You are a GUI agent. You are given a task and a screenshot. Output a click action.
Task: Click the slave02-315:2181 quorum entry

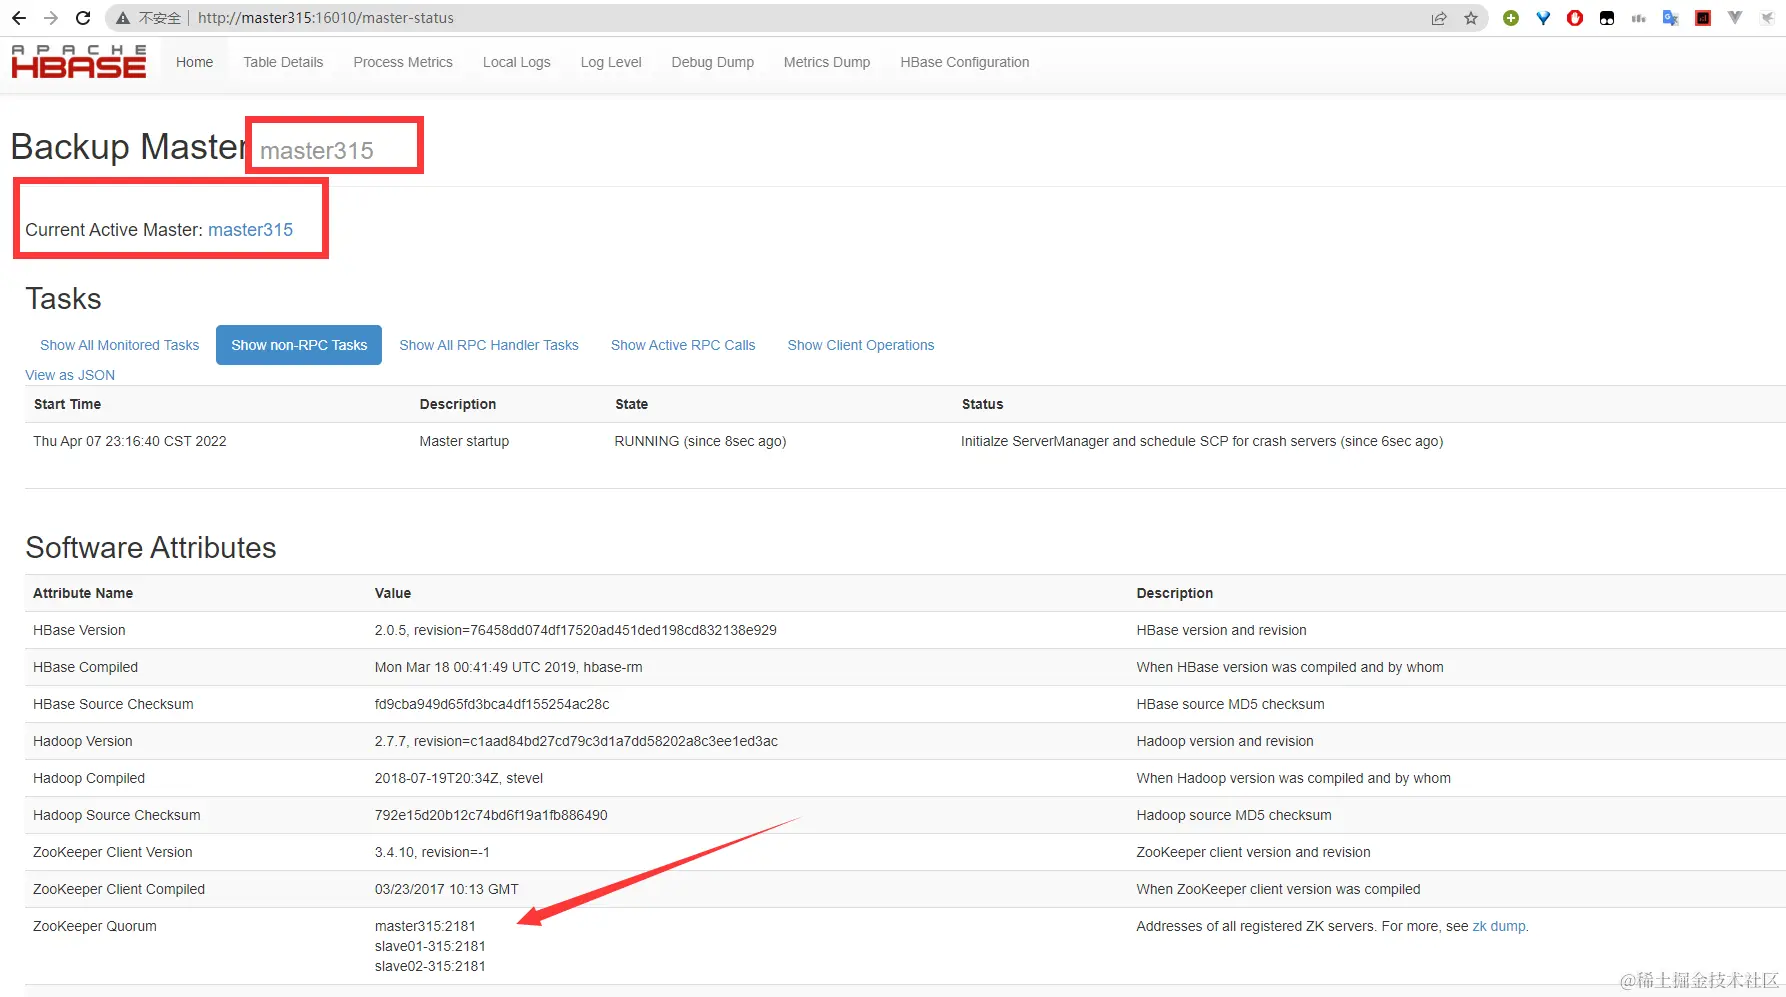tap(430, 966)
